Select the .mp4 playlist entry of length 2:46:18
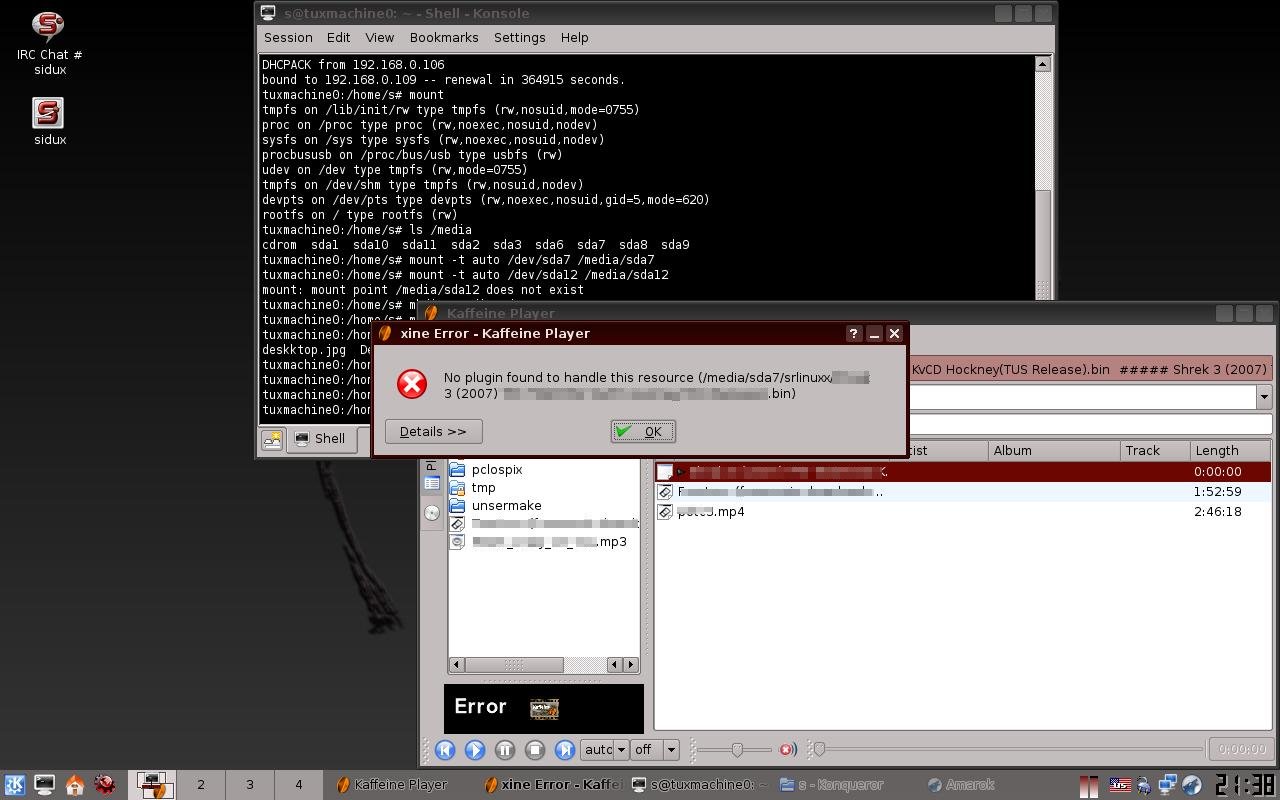Screen dimensions: 1280x800 pyautogui.click(x=962, y=512)
